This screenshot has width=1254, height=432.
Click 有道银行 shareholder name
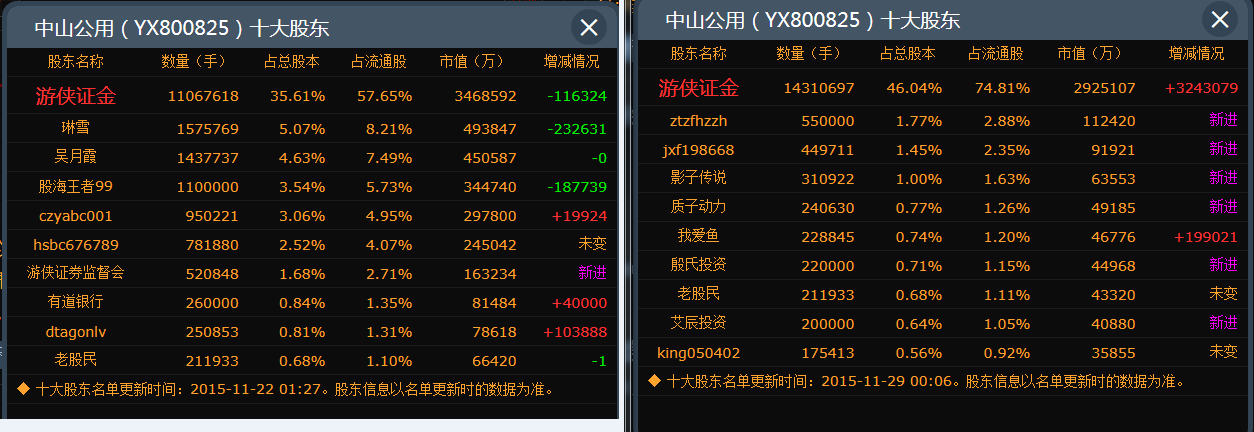(x=75, y=302)
